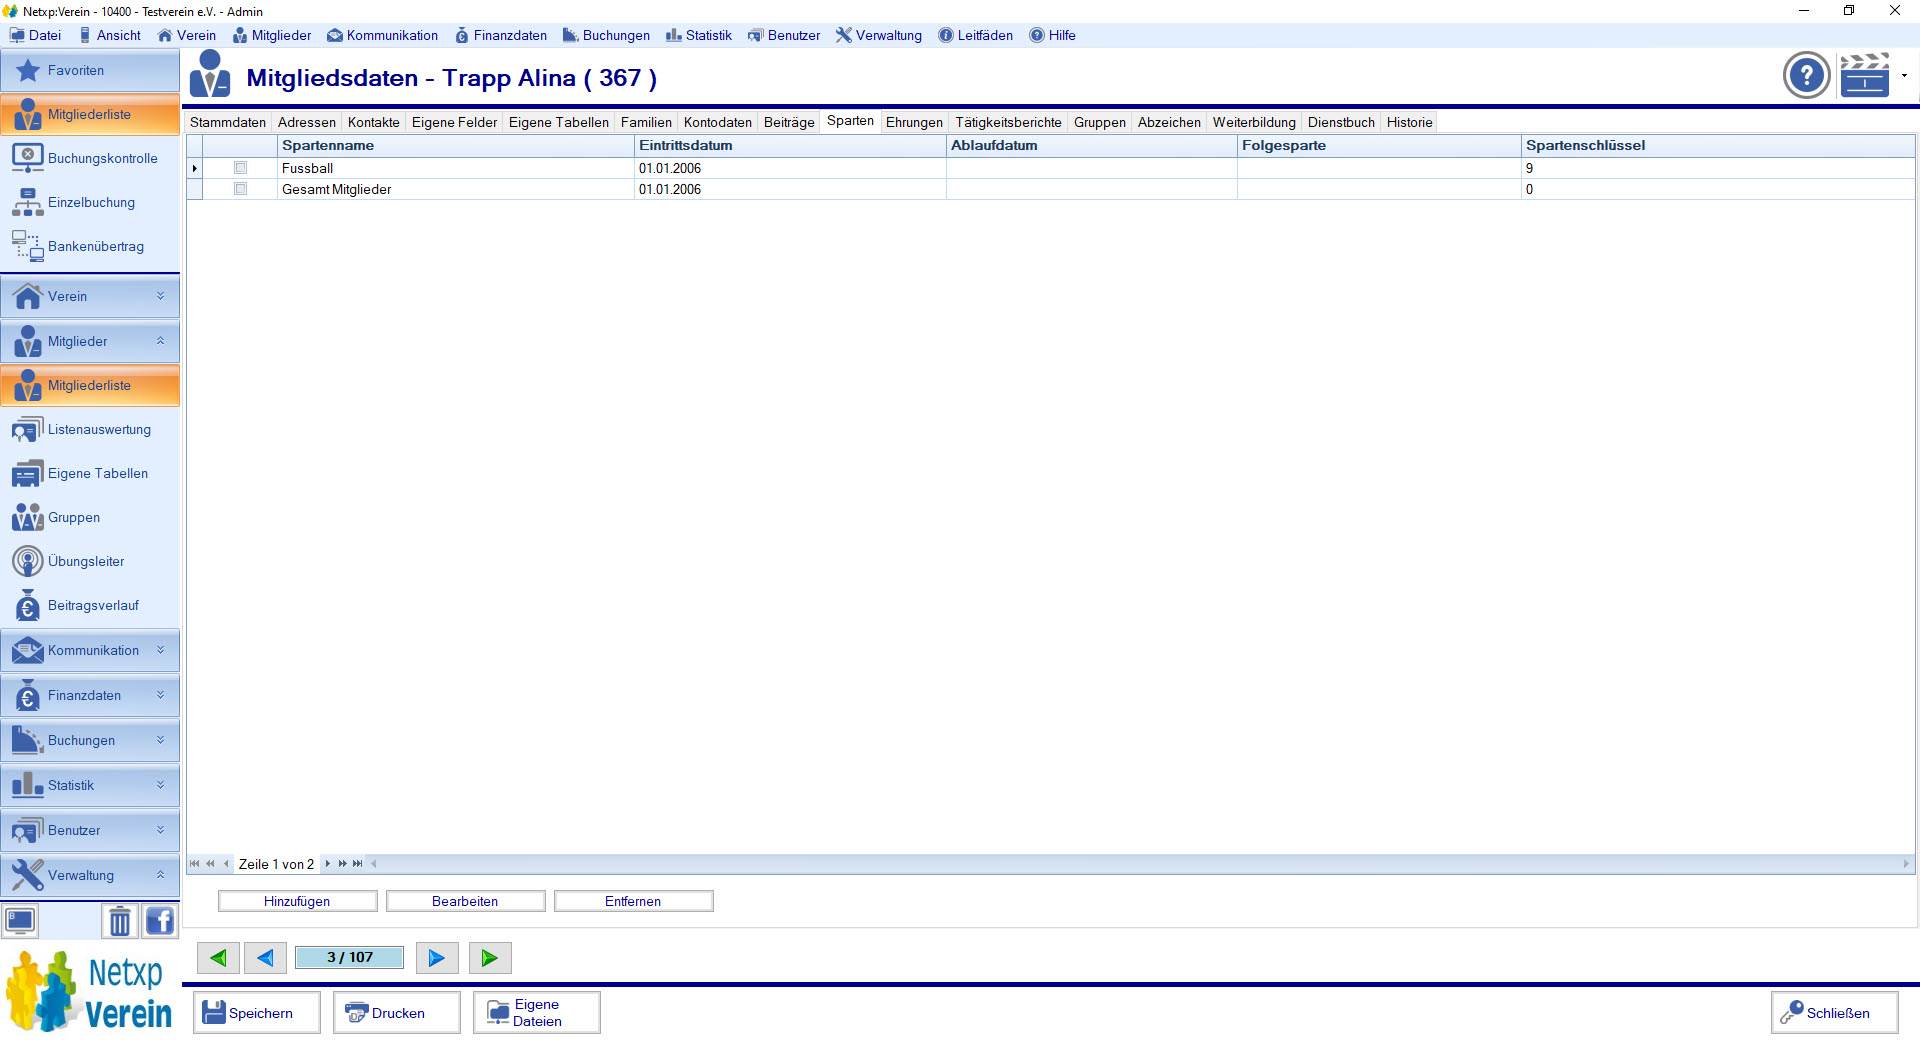Click the trash bin icon

point(119,921)
